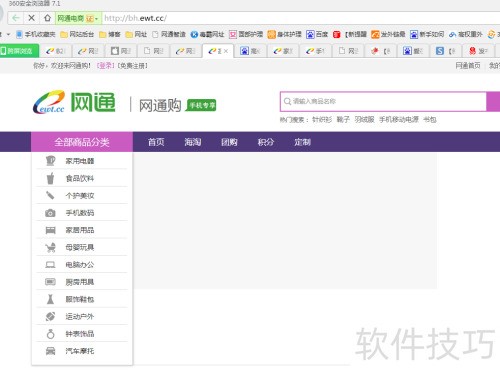The image size is (500, 381).
Task: Open the 博客 bookmark folder
Action: (110, 34)
